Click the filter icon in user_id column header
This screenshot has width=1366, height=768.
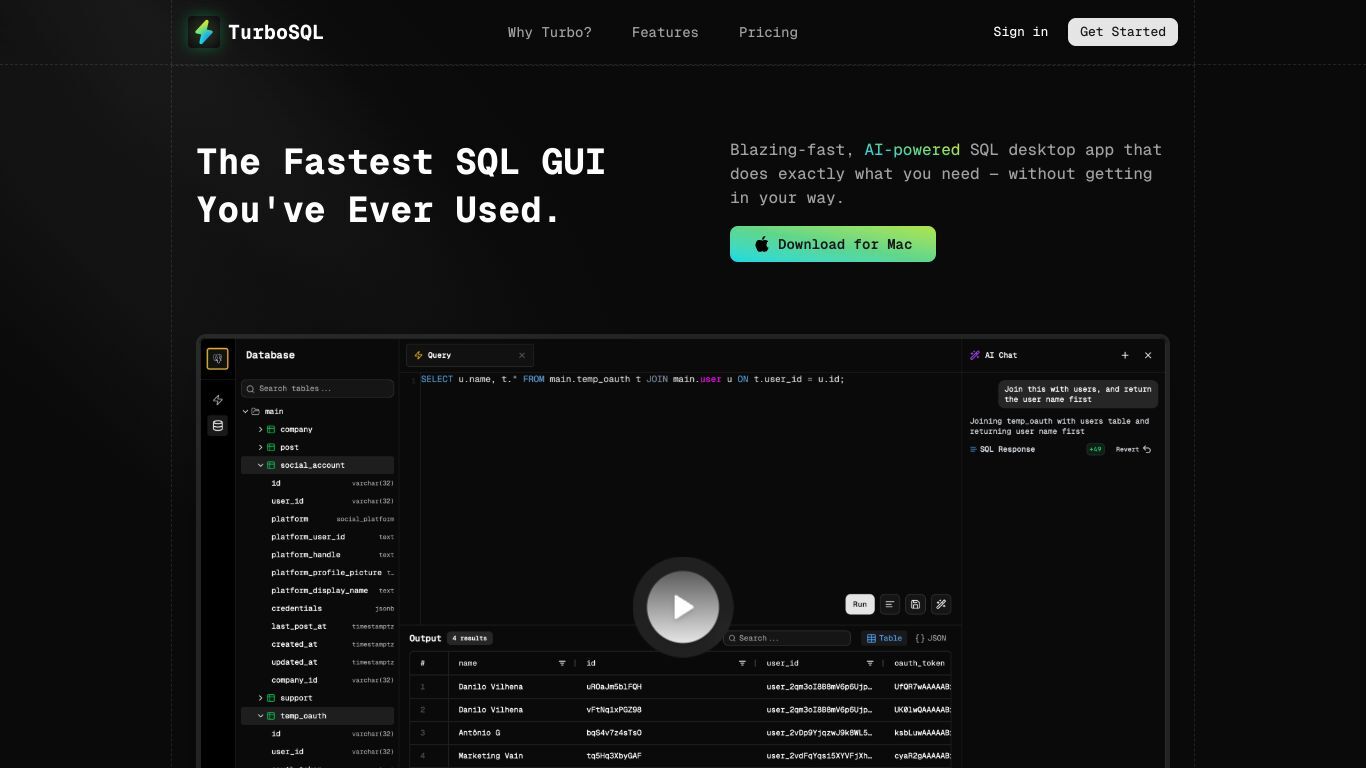point(870,663)
